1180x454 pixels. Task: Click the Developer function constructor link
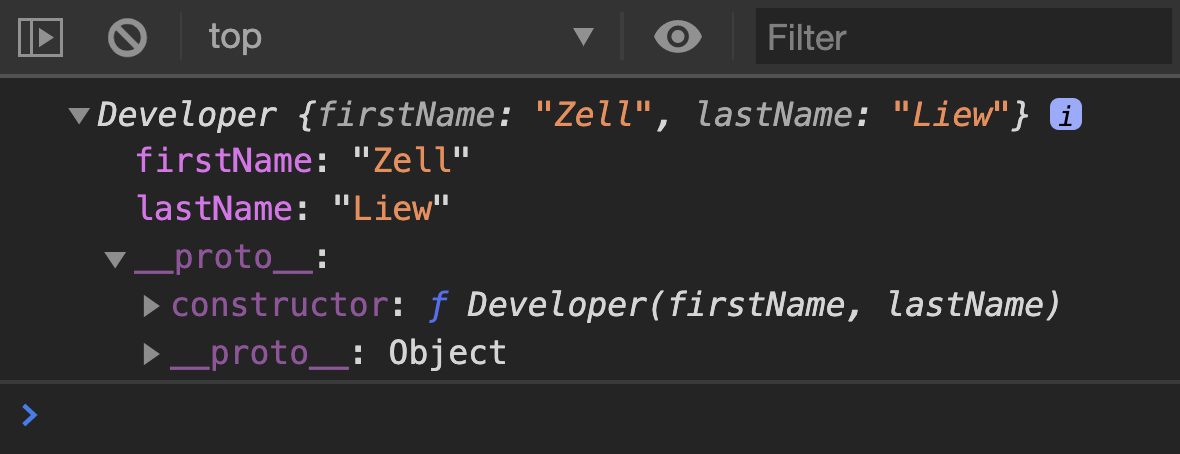(x=762, y=306)
